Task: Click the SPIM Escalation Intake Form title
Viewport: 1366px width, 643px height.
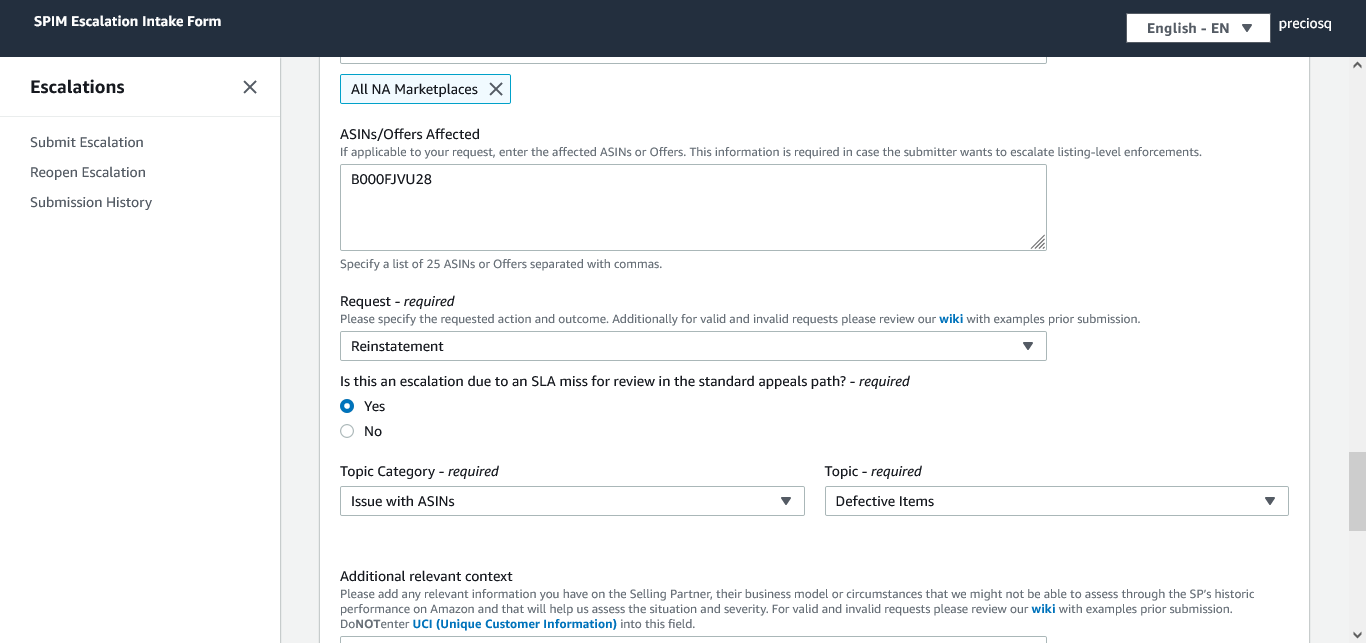Action: tap(128, 21)
